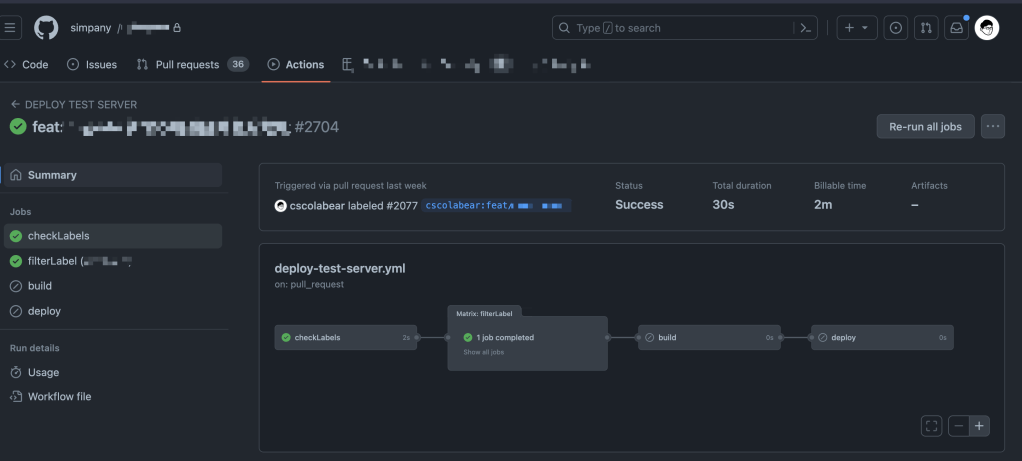Switch to the Code tab
This screenshot has height=461, width=1022.
pos(26,65)
